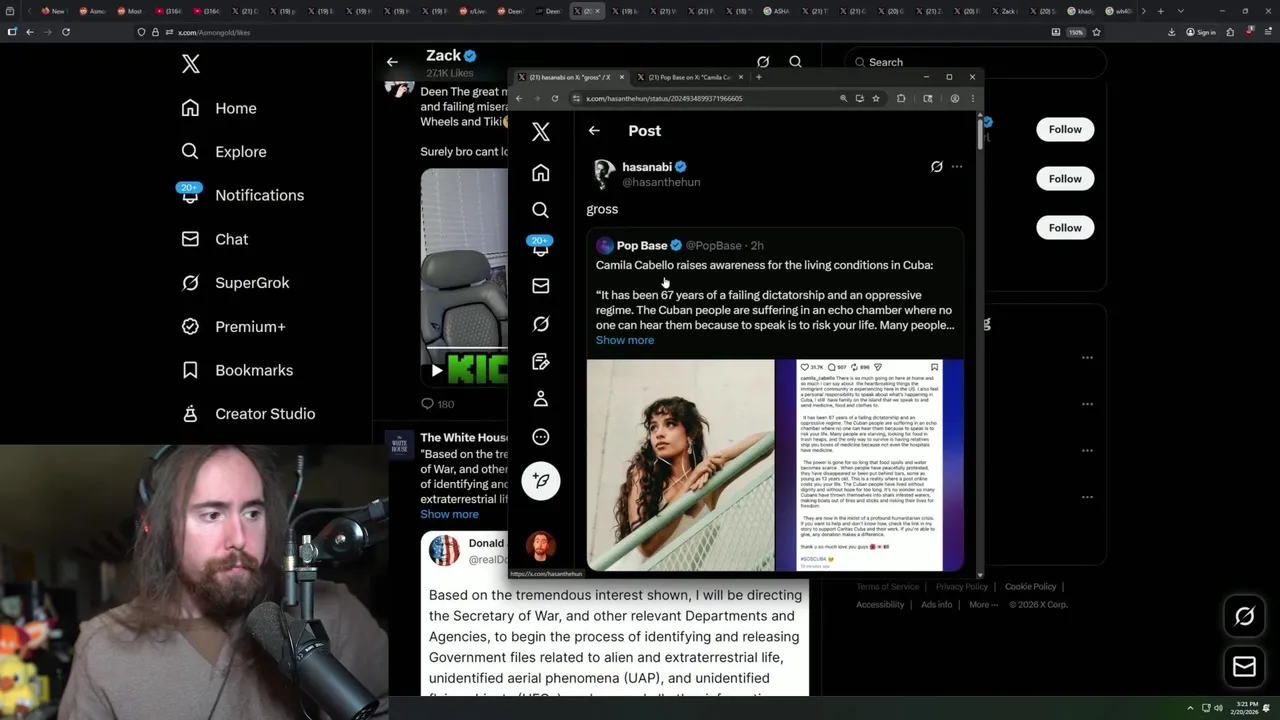Click home icon in popup sidebar
This screenshot has width=1280, height=720.
541,173
